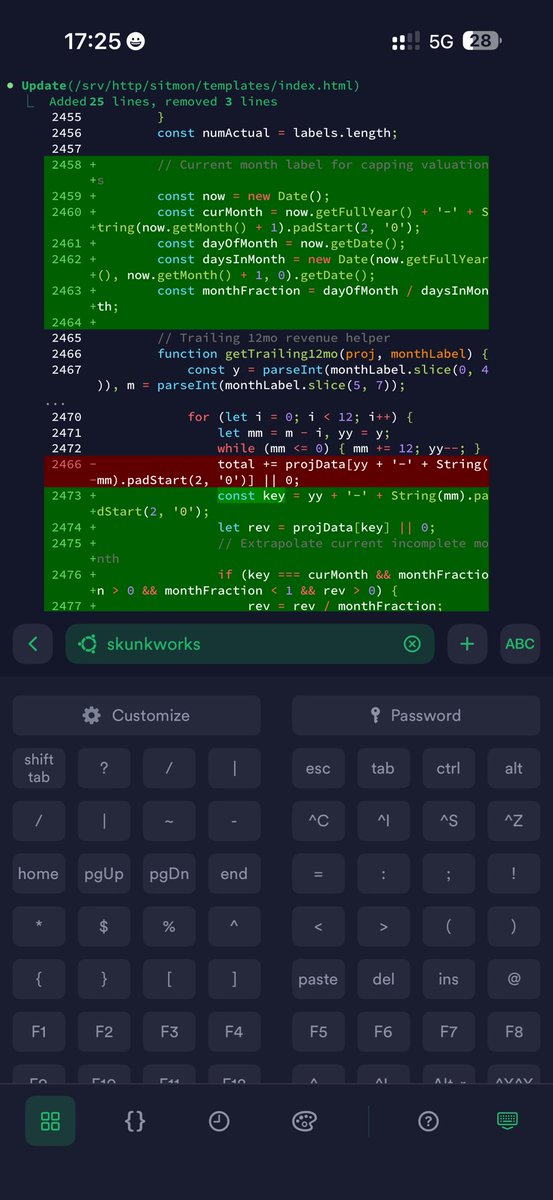Tap the [ open bracket key
The height and width of the screenshot is (1200, 553).
(169, 980)
